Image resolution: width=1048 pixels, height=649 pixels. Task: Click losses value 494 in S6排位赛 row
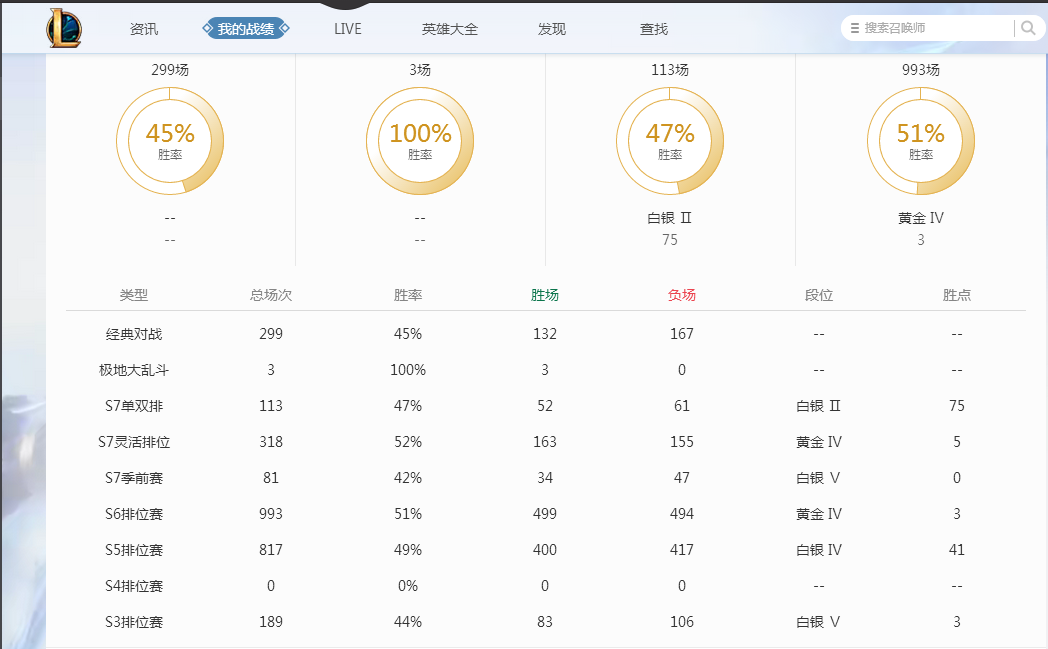point(682,514)
